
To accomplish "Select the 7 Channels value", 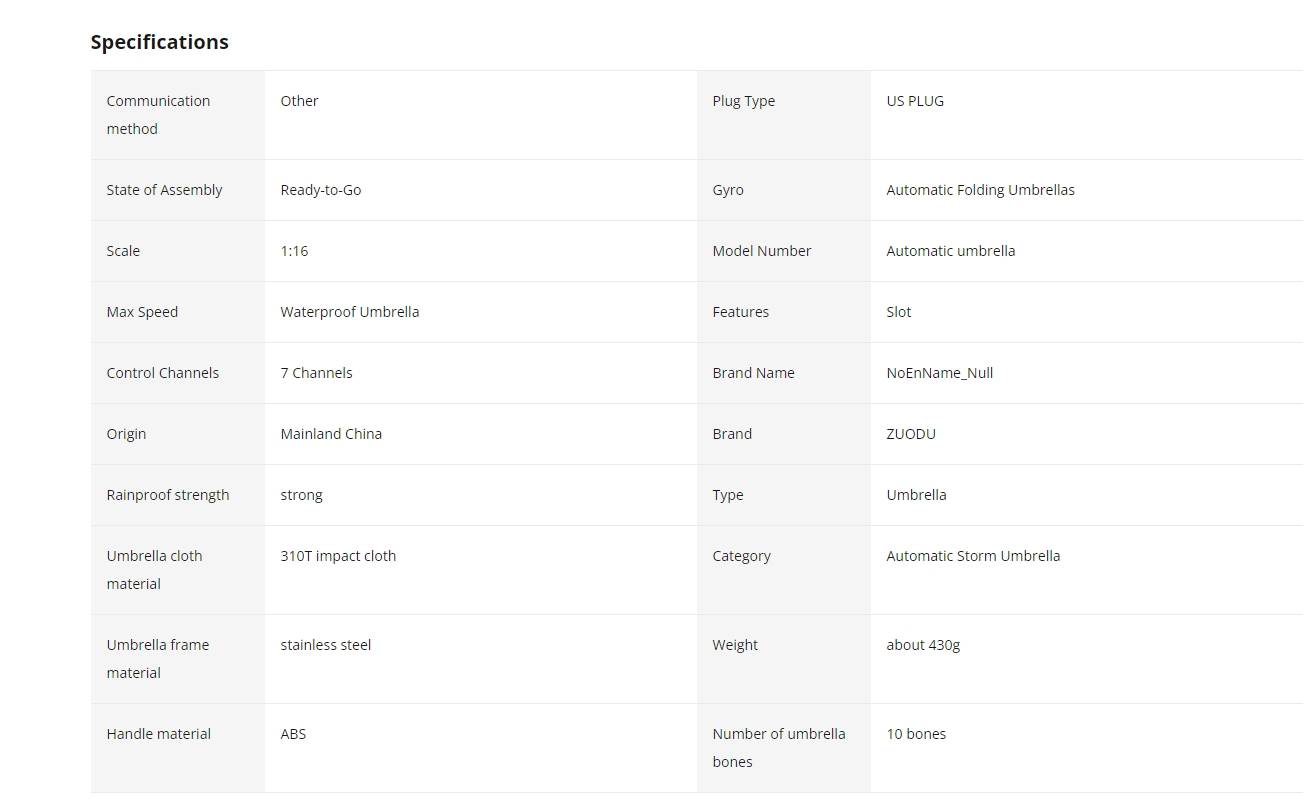I will pos(316,373).
